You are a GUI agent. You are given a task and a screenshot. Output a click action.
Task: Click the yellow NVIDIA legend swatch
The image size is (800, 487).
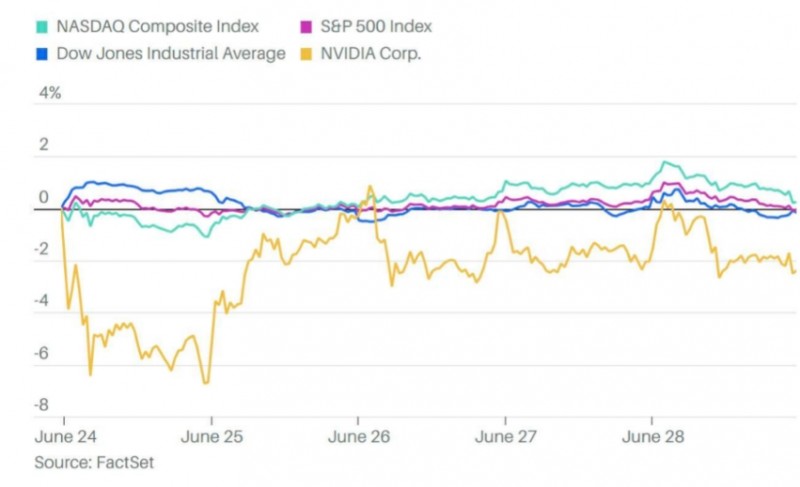308,53
